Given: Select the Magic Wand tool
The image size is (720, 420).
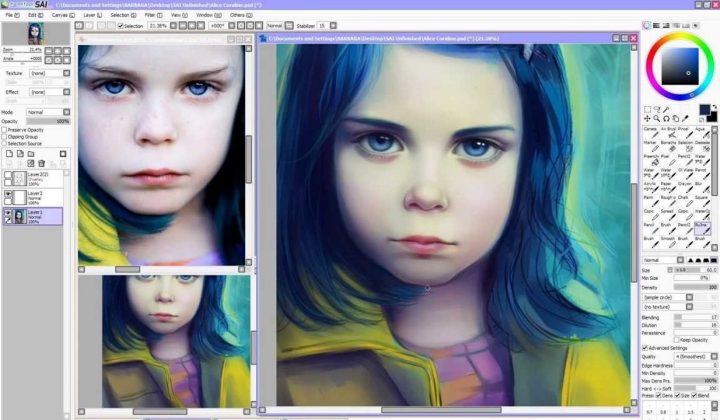Looking at the screenshot, I should 666,109.
